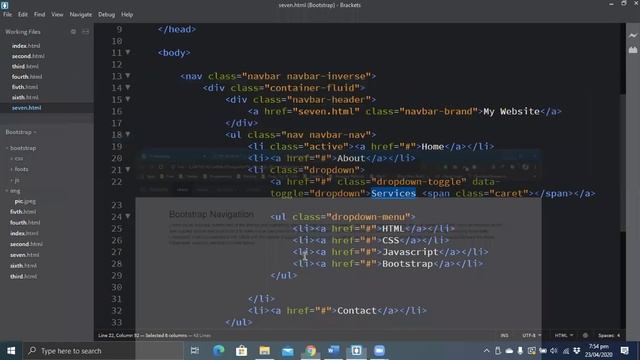Viewport: 640px width, 360px height.
Task: Collapse the navbar-nav ul fold at line 18
Action: point(128,134)
